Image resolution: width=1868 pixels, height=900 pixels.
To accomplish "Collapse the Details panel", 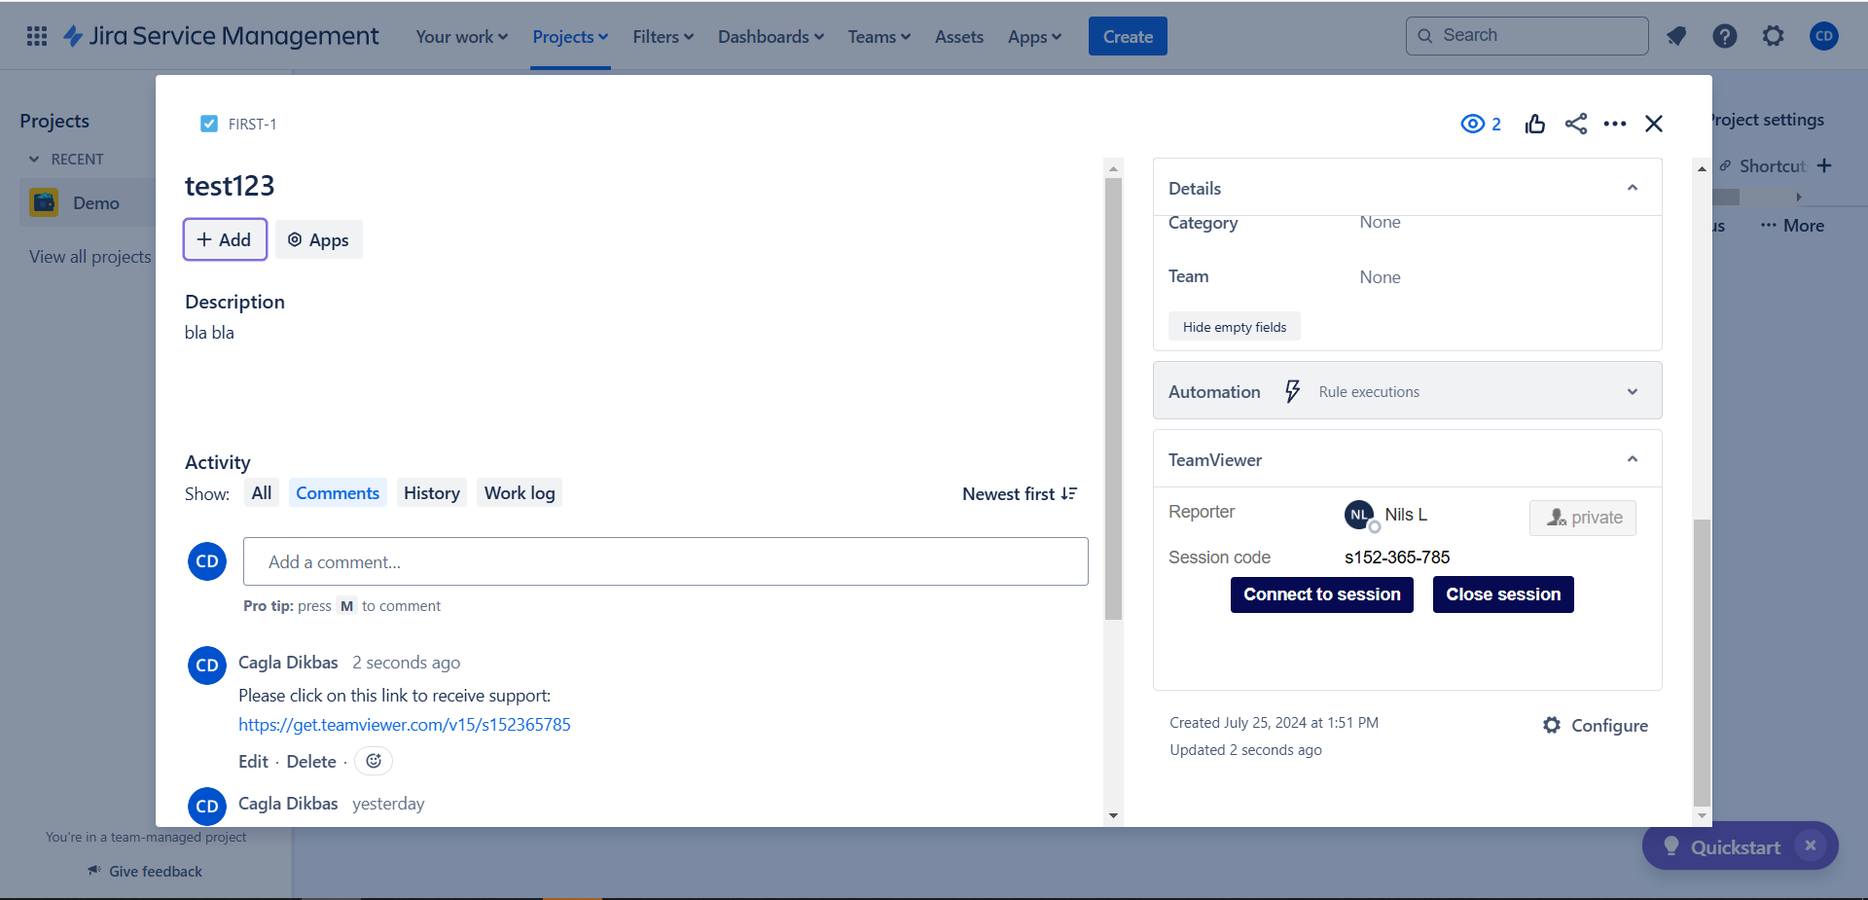I will point(1632,188).
